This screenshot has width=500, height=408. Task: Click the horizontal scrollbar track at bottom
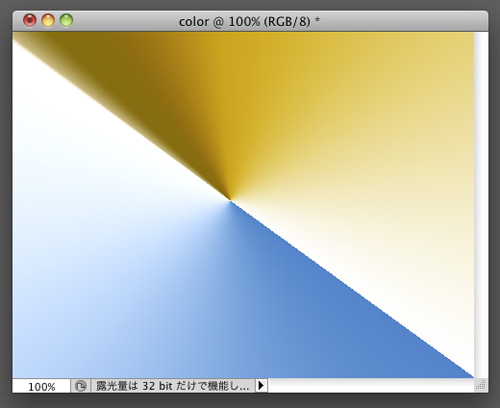click(x=371, y=386)
